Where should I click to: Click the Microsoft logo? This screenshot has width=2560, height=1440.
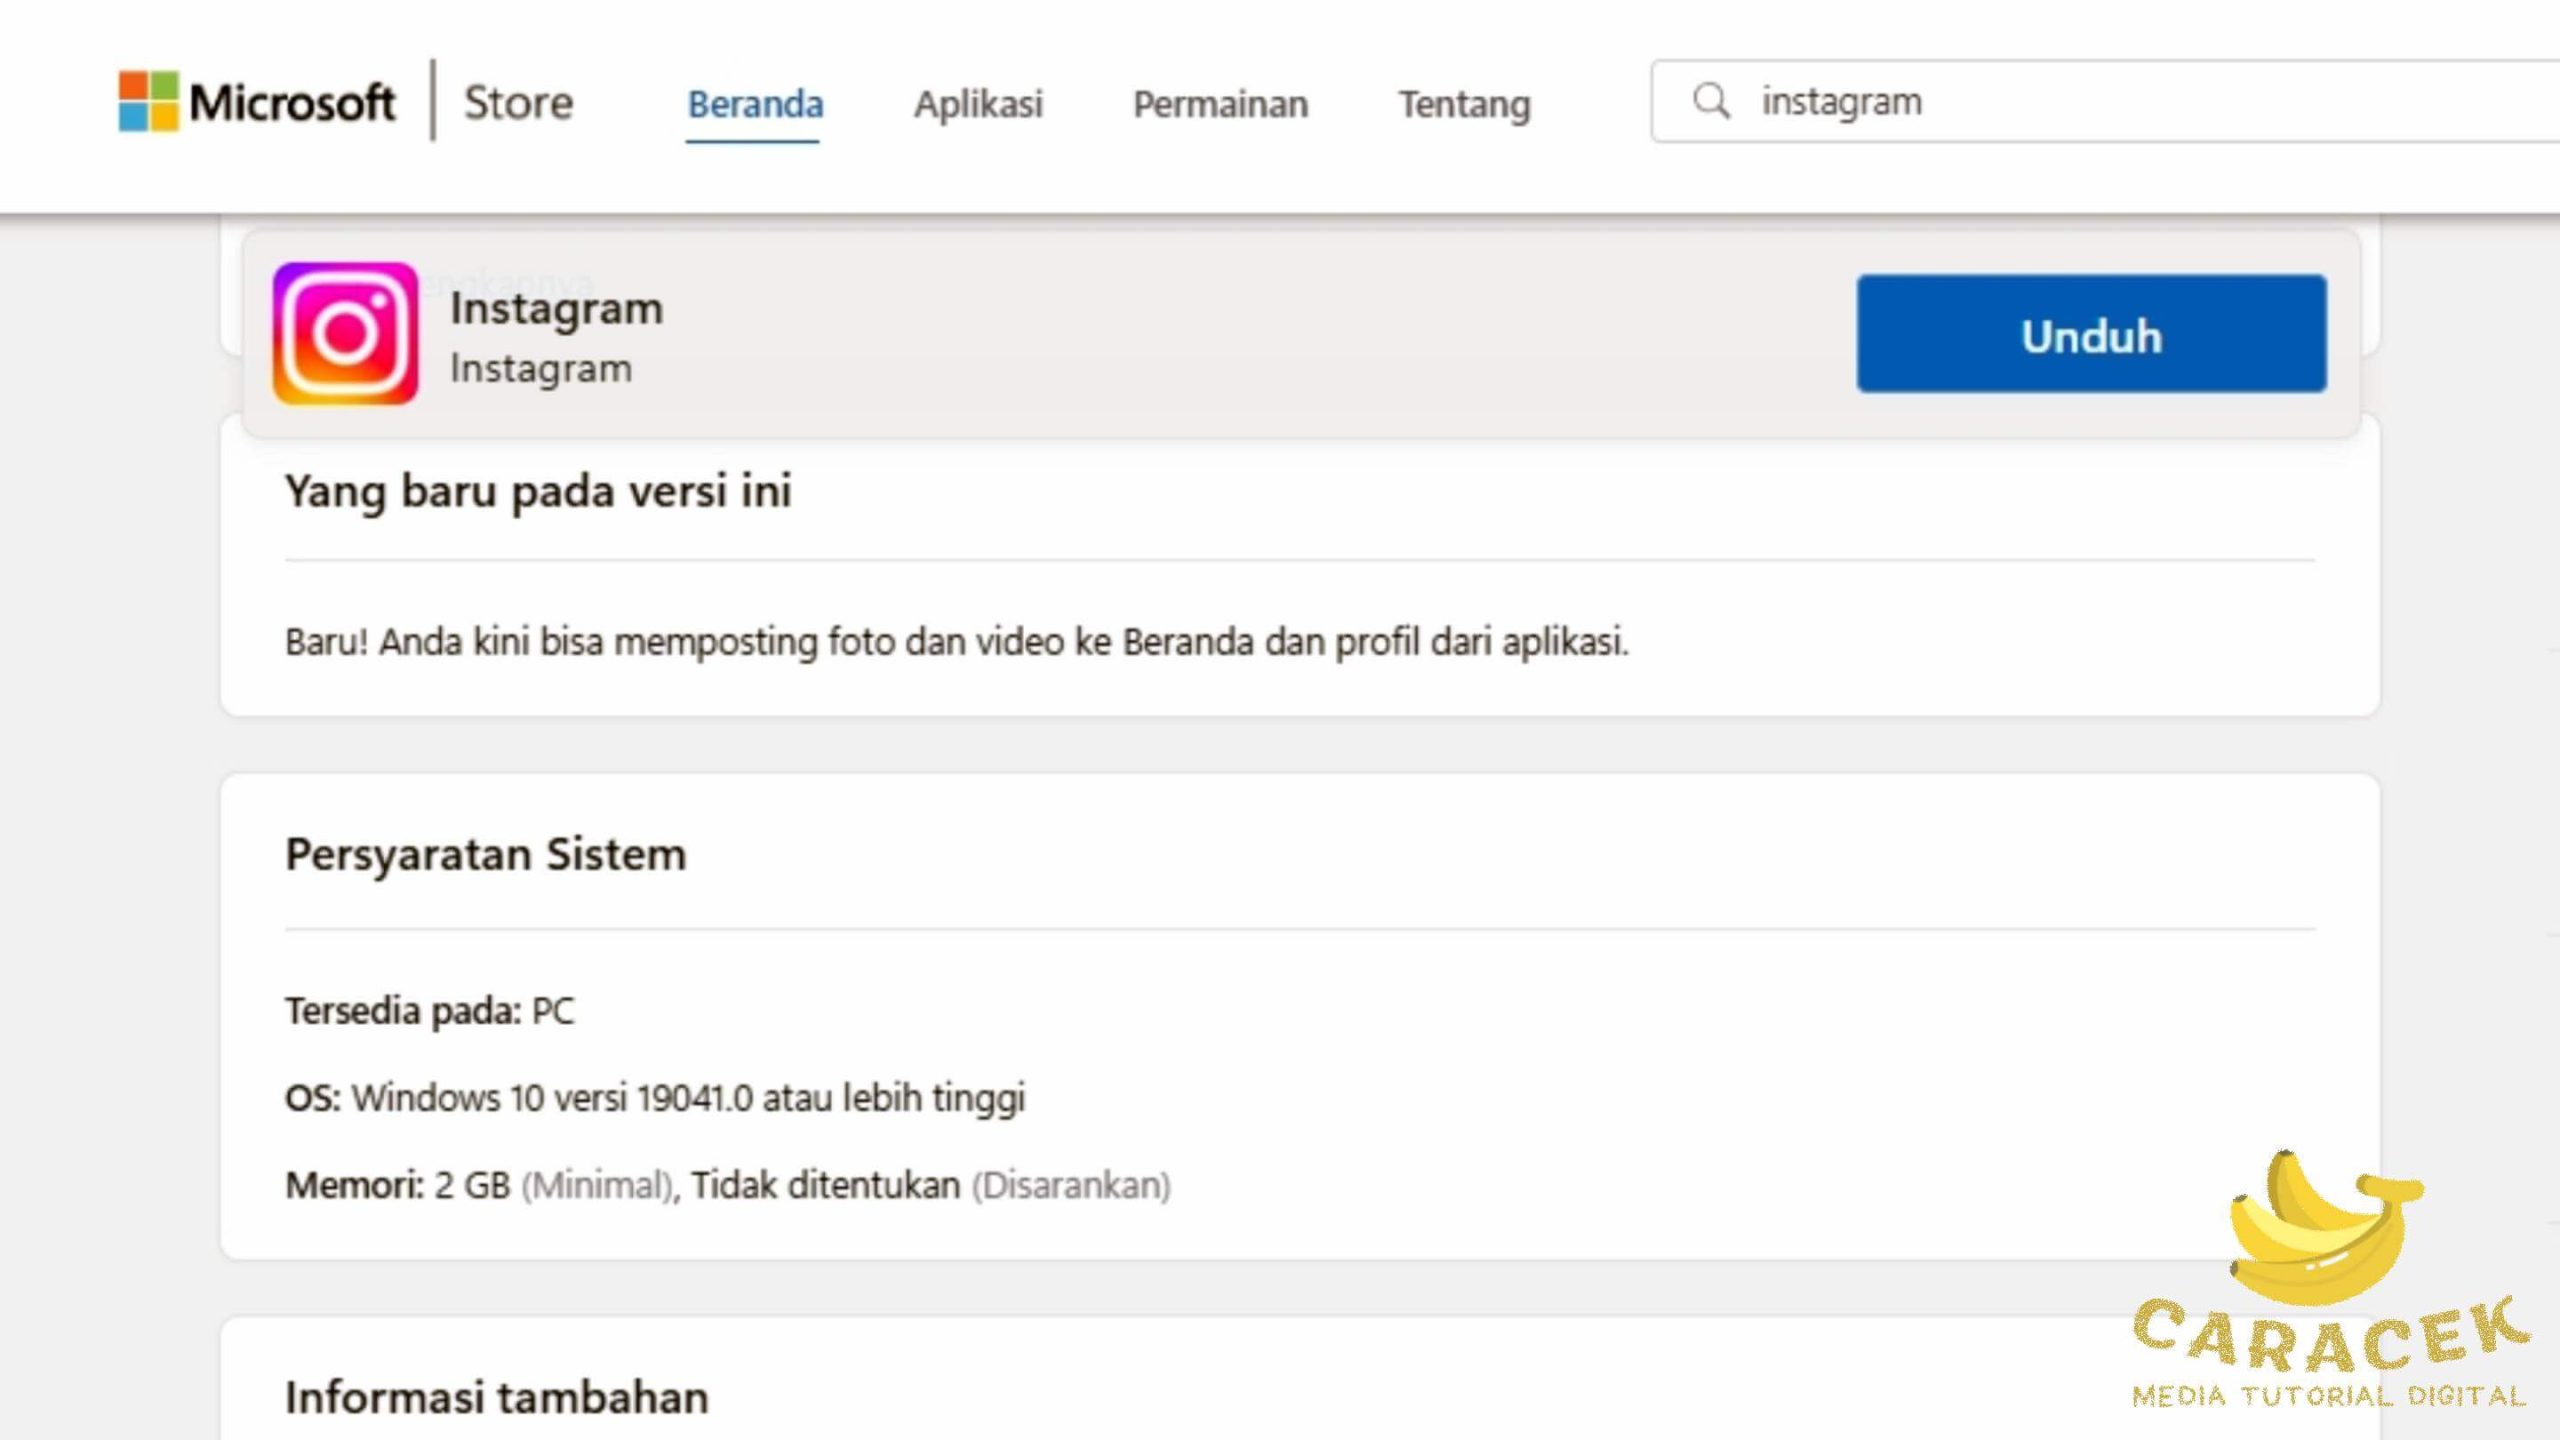pos(257,101)
